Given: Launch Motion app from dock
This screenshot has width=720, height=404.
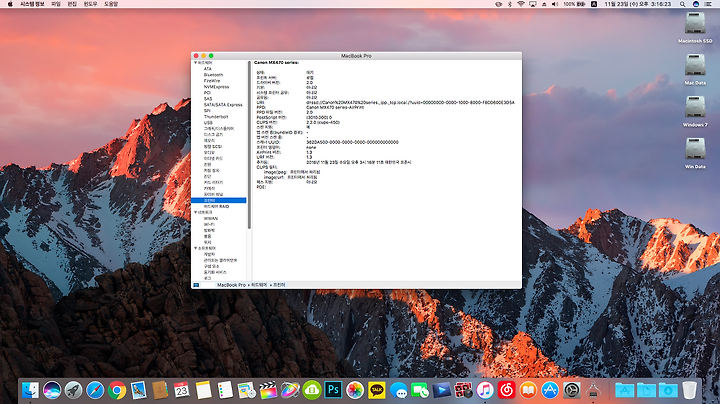Looking at the screenshot, I should [290, 390].
